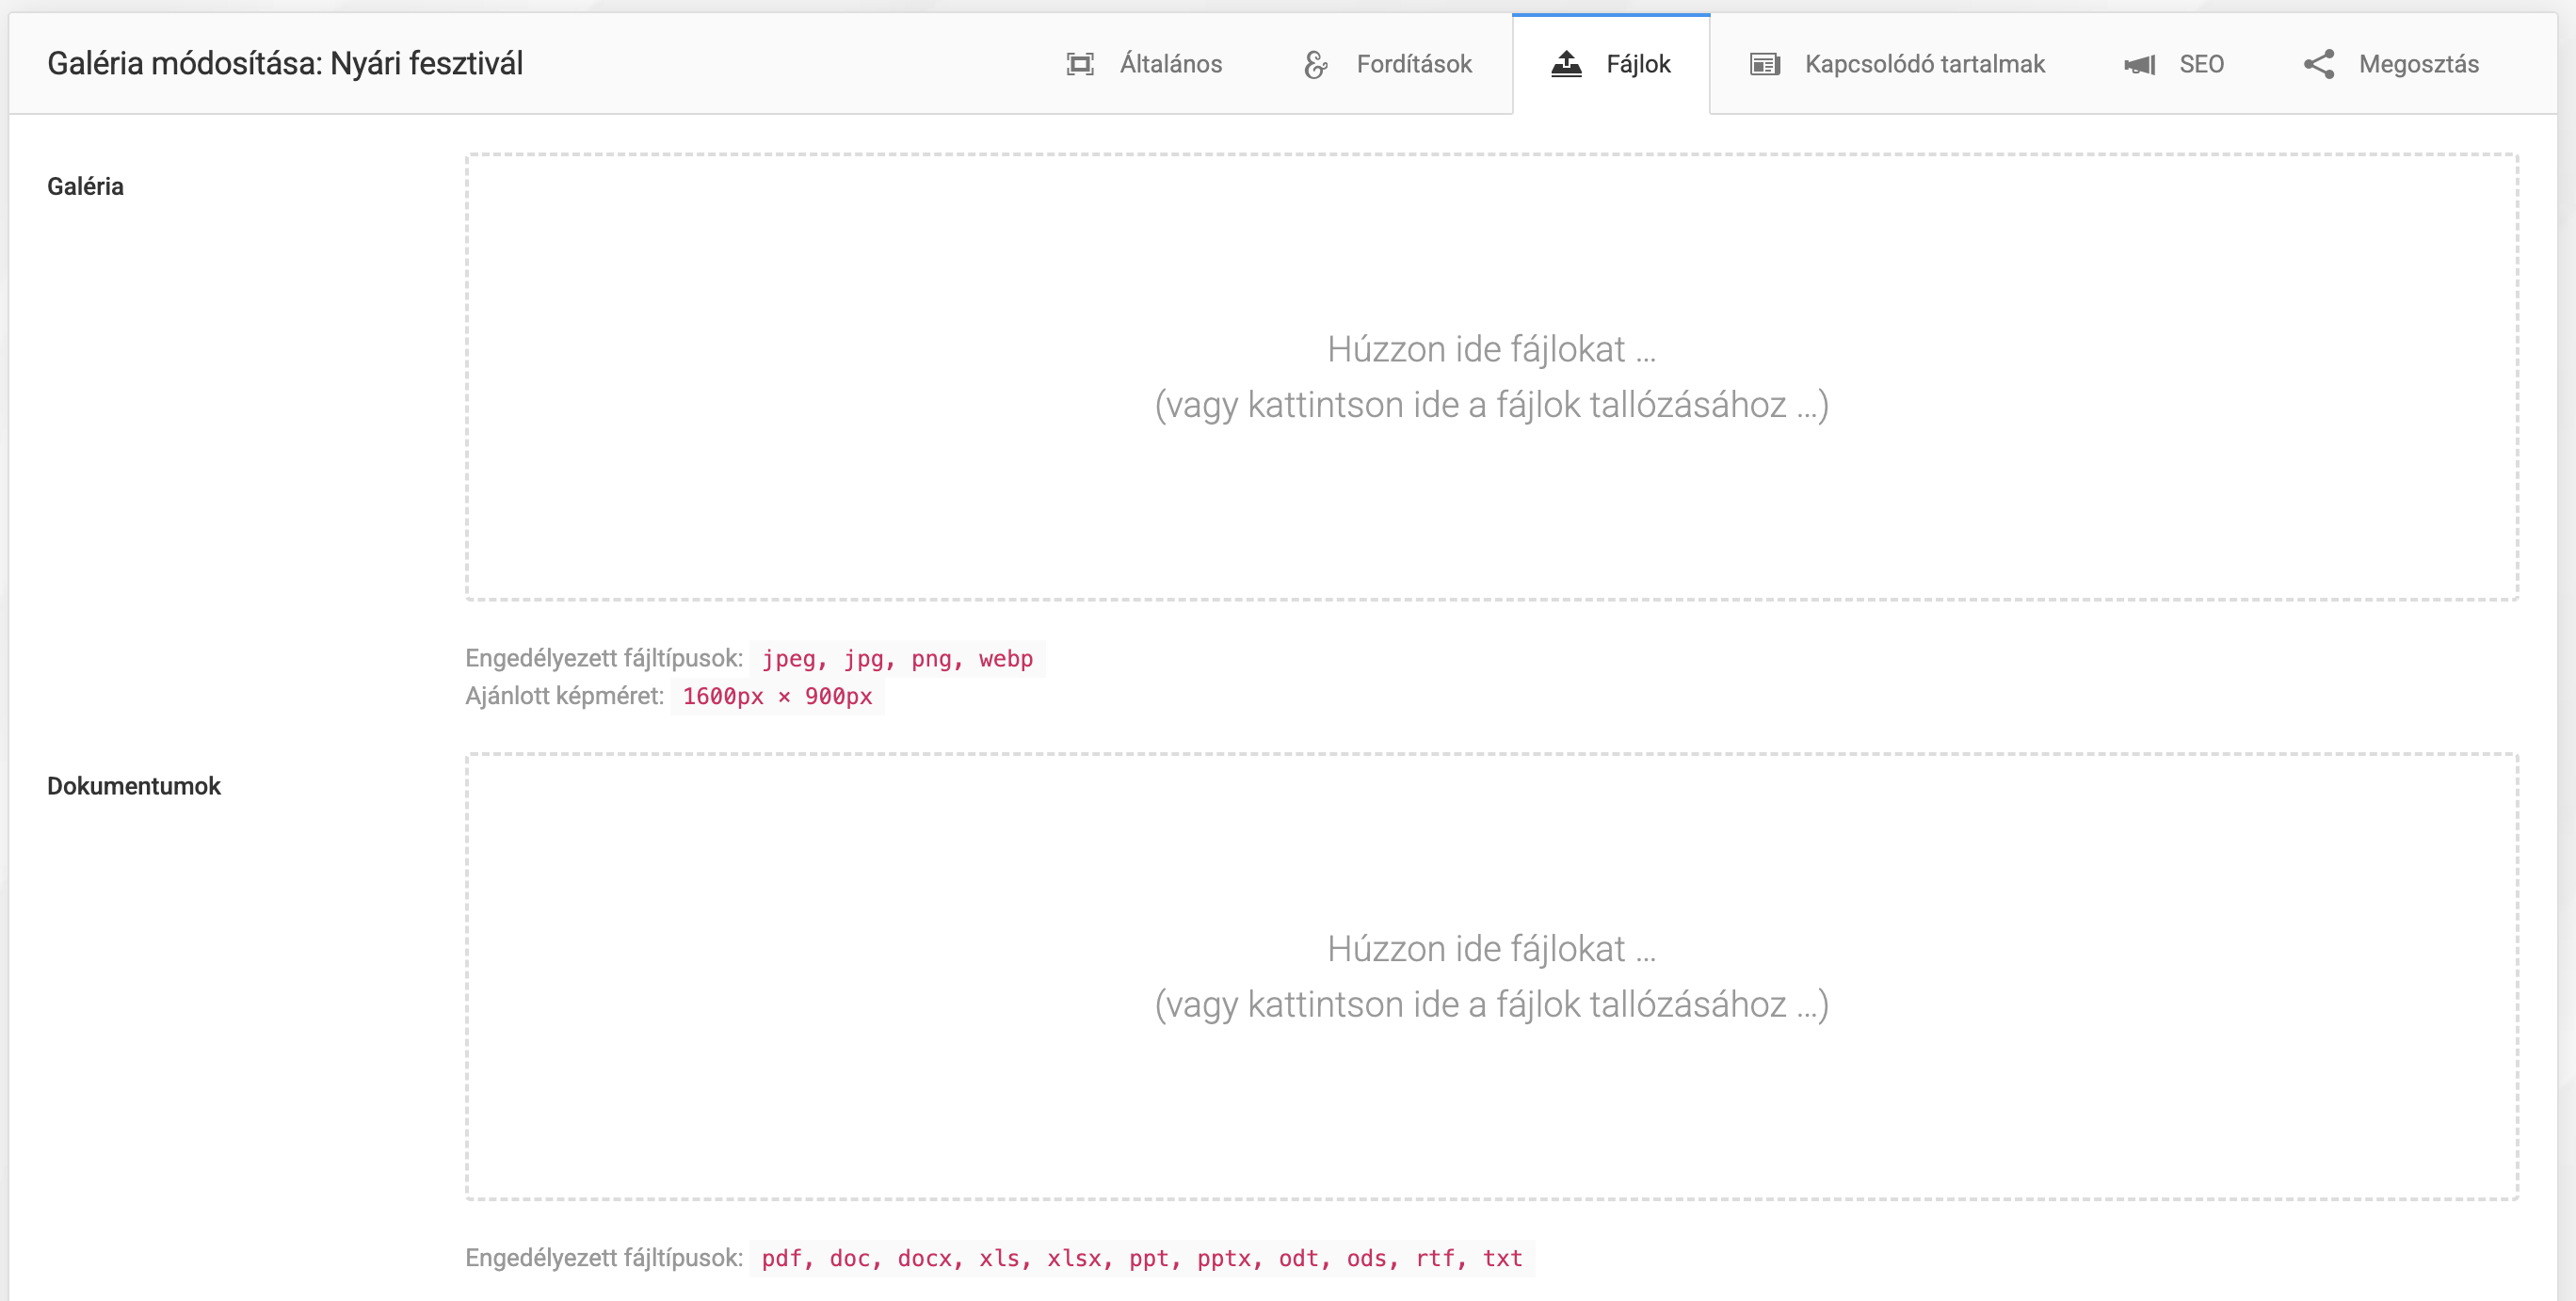Open the Általános tab
This screenshot has width=2576, height=1301.
pos(1170,65)
